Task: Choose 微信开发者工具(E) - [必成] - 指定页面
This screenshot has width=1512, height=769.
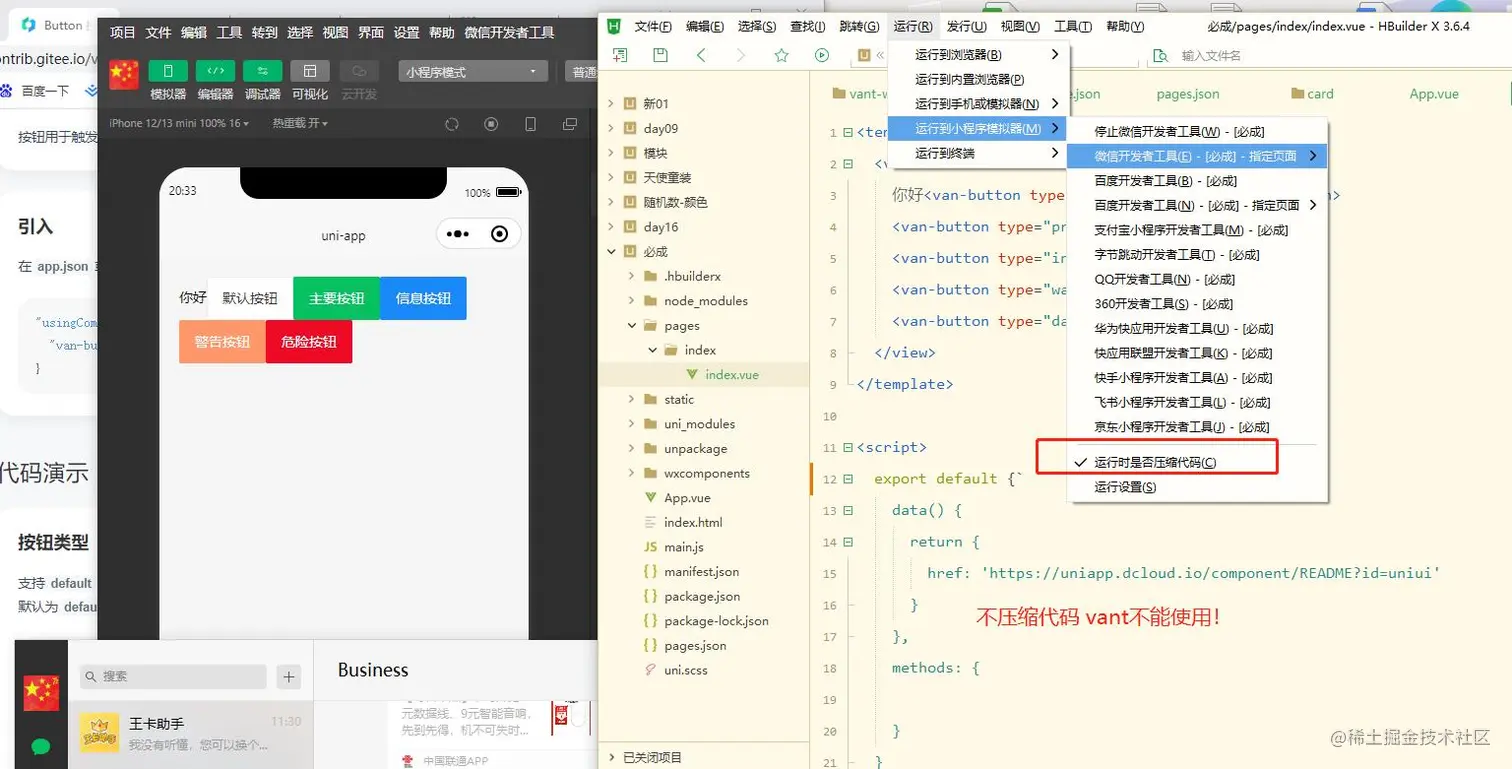Action: click(x=1197, y=156)
